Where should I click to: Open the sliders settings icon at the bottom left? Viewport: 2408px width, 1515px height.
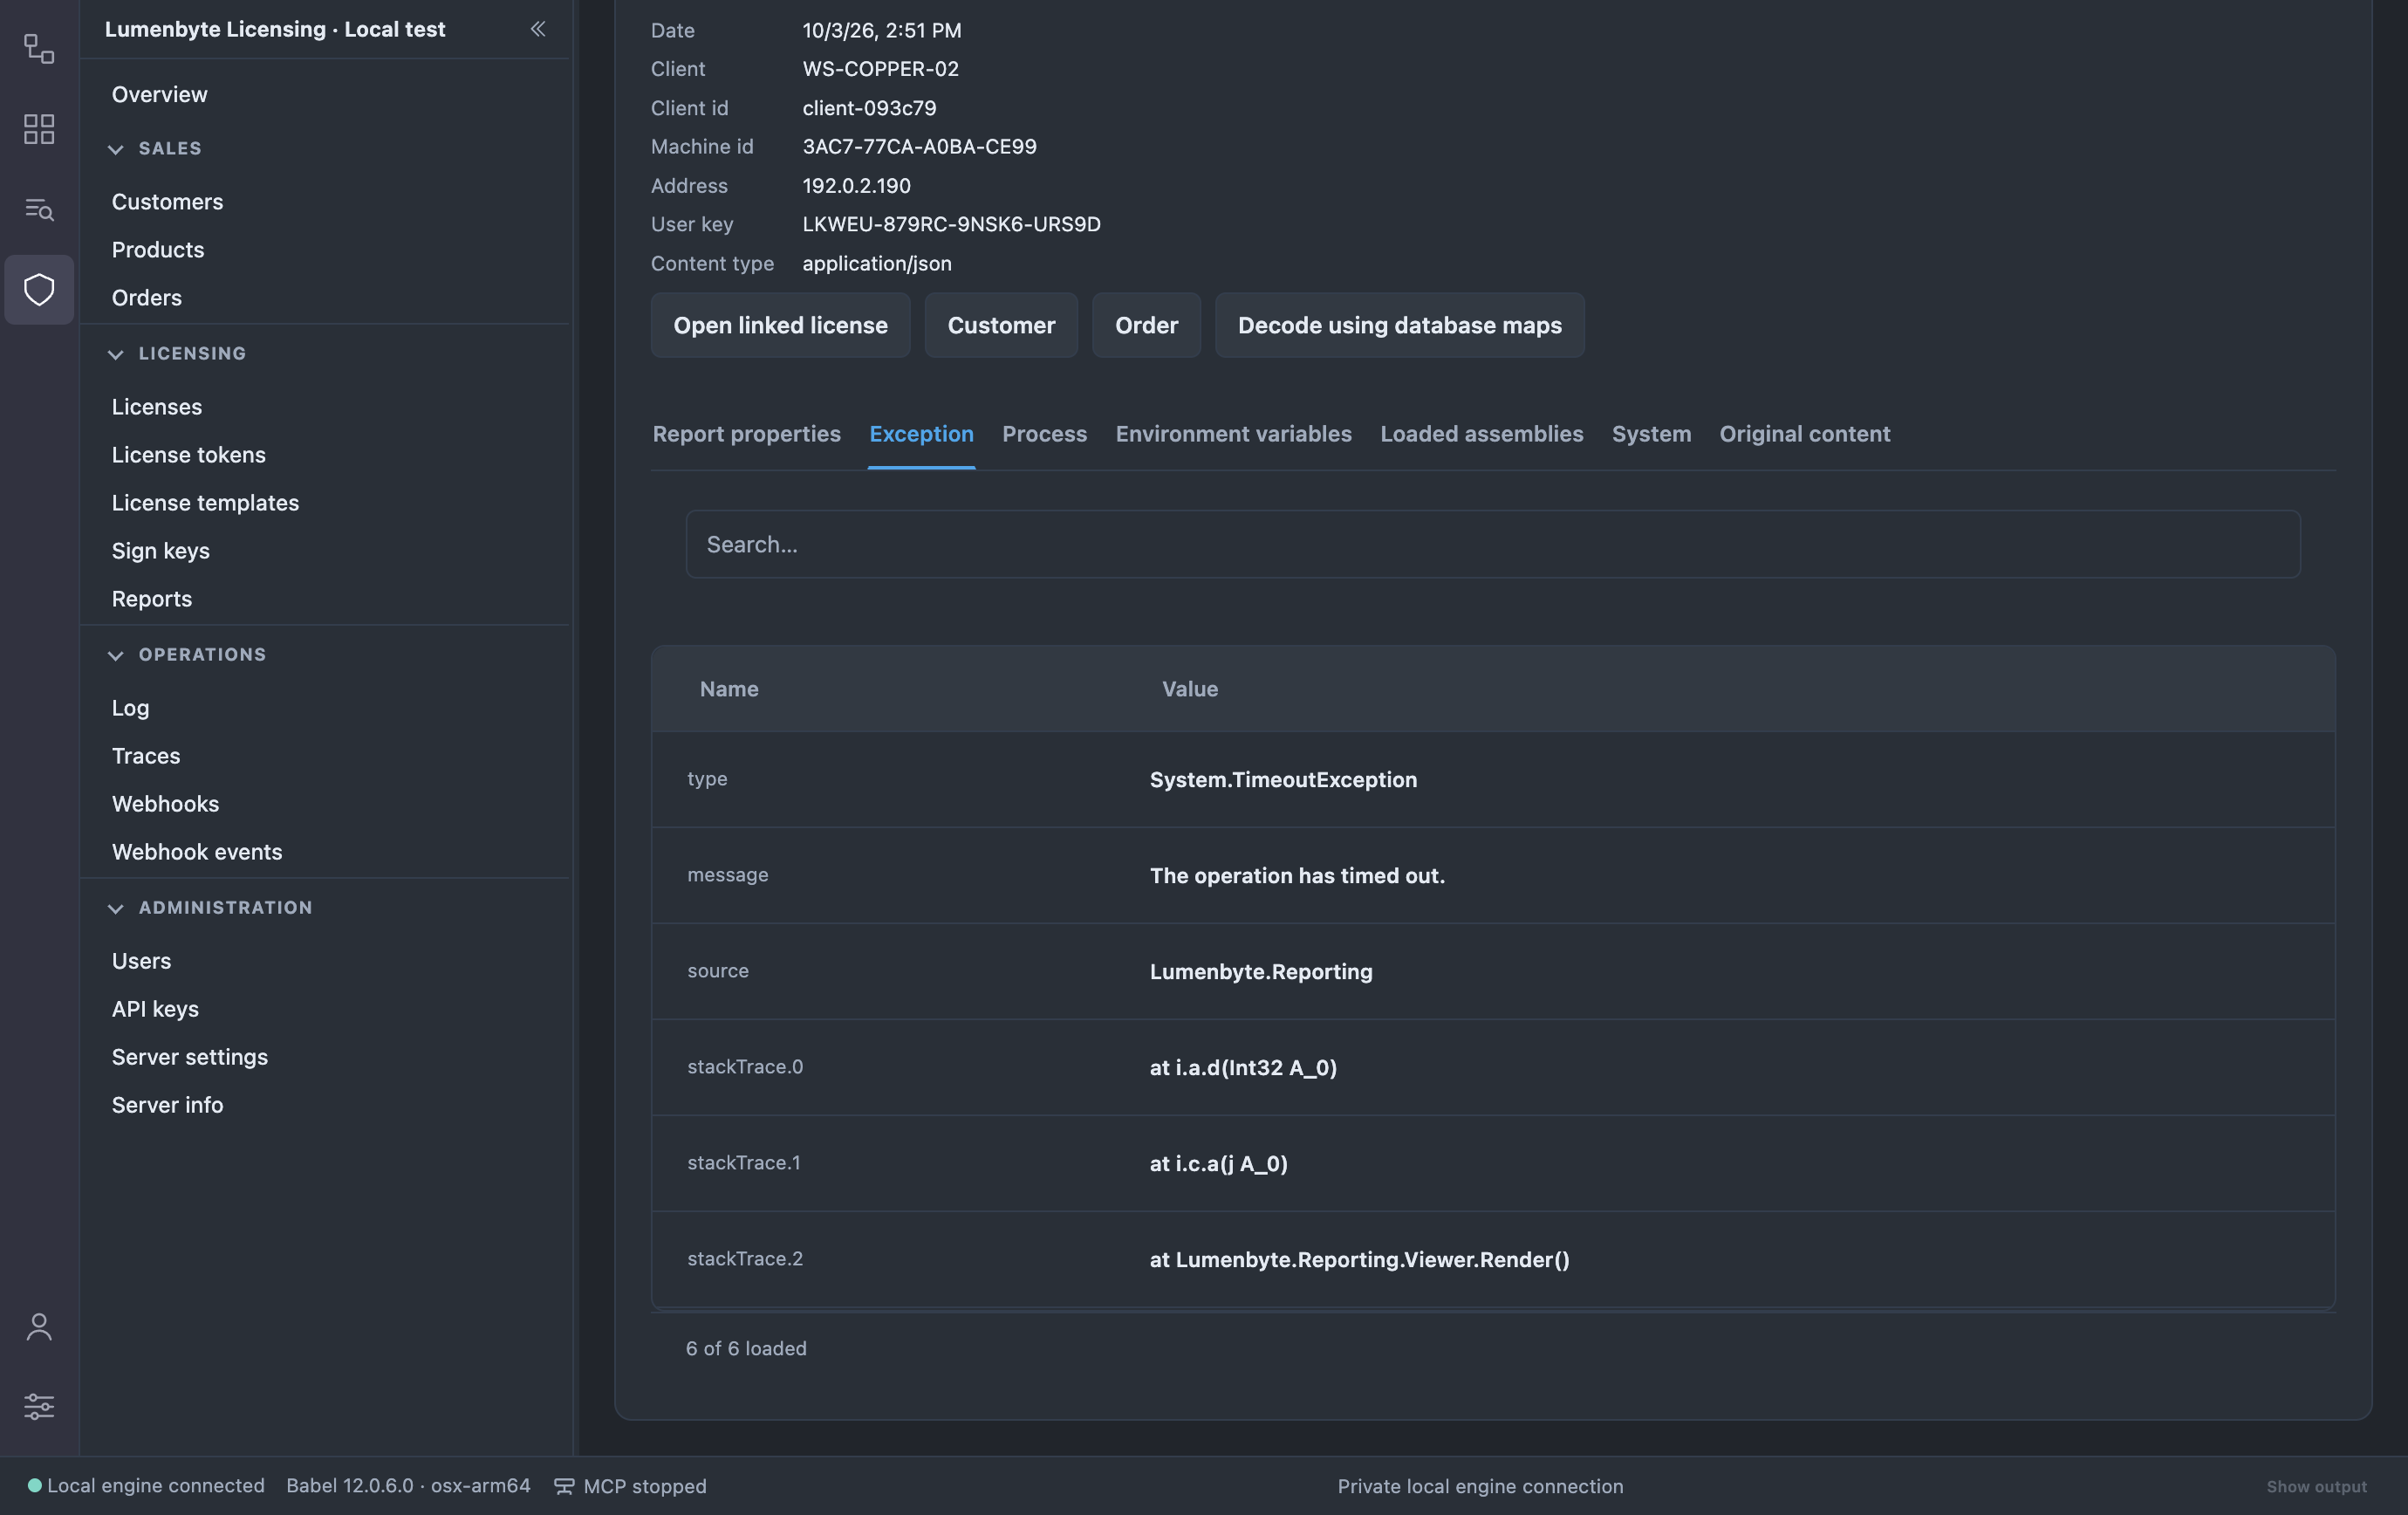(x=39, y=1406)
